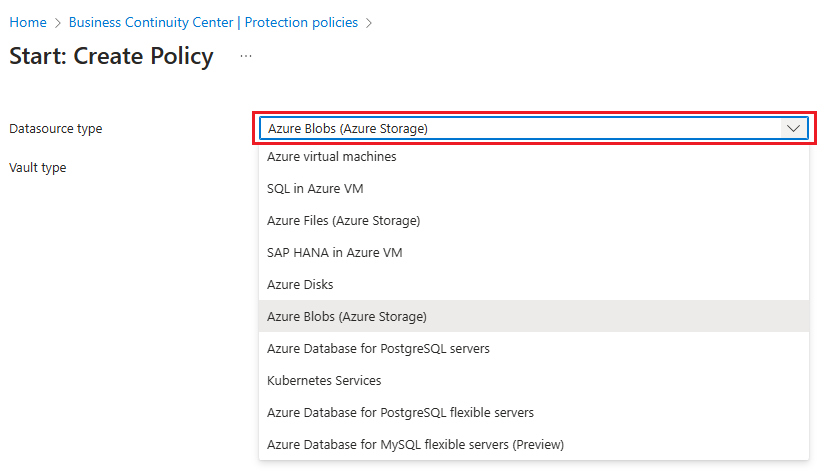831x473 pixels.
Task: Pick SAP HANA in Azure VM
Action: click(x=334, y=253)
